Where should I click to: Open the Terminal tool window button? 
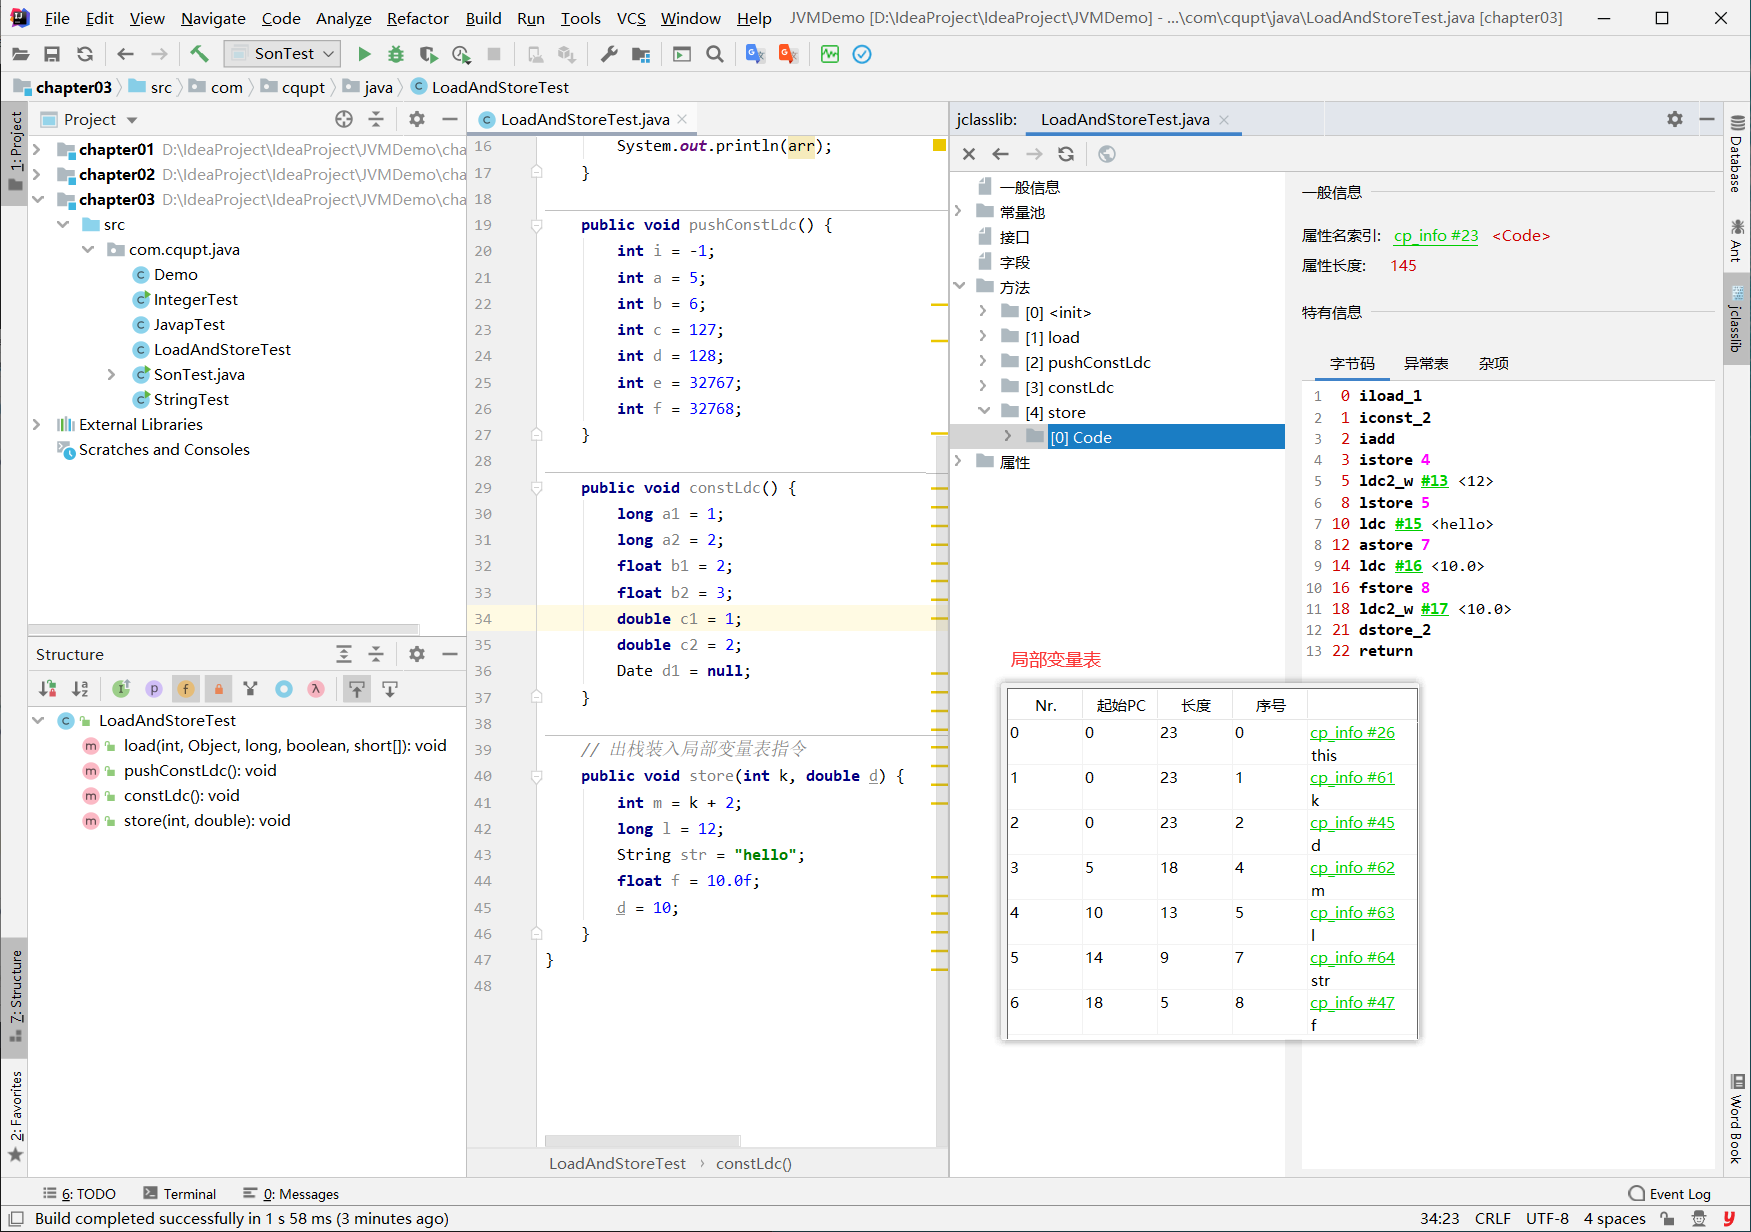tap(180, 1194)
